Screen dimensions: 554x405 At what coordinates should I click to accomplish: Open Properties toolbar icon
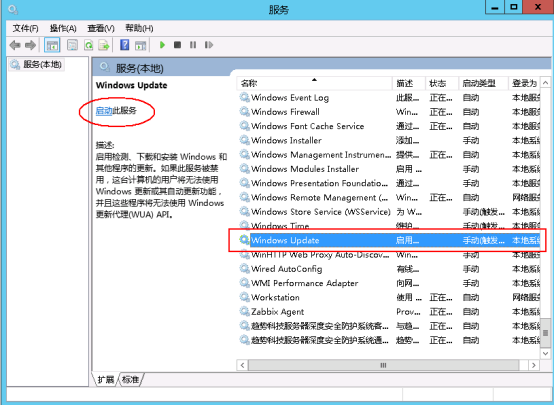point(72,45)
